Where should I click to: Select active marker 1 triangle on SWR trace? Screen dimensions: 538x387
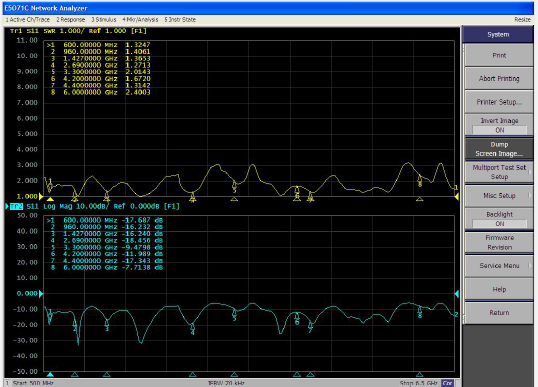50,199
